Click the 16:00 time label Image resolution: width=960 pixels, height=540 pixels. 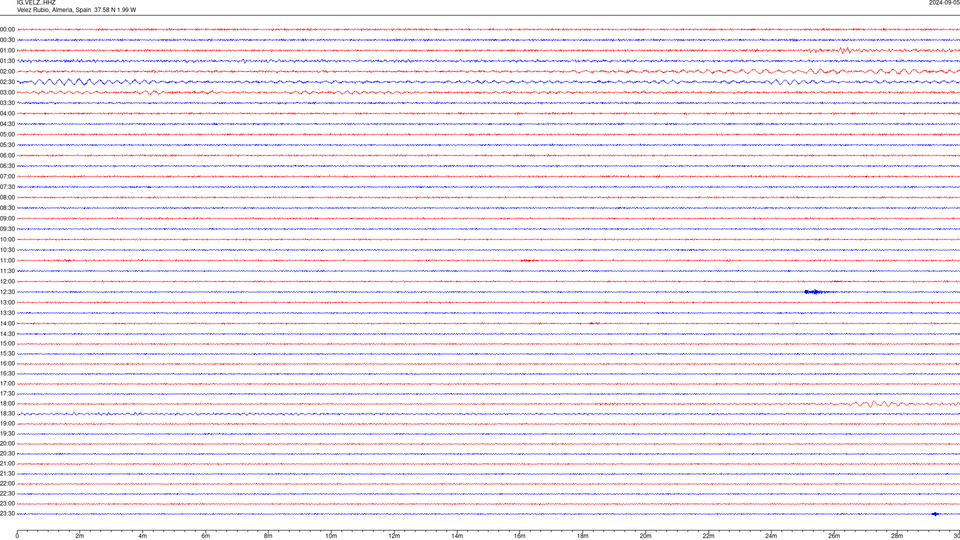coord(7,363)
